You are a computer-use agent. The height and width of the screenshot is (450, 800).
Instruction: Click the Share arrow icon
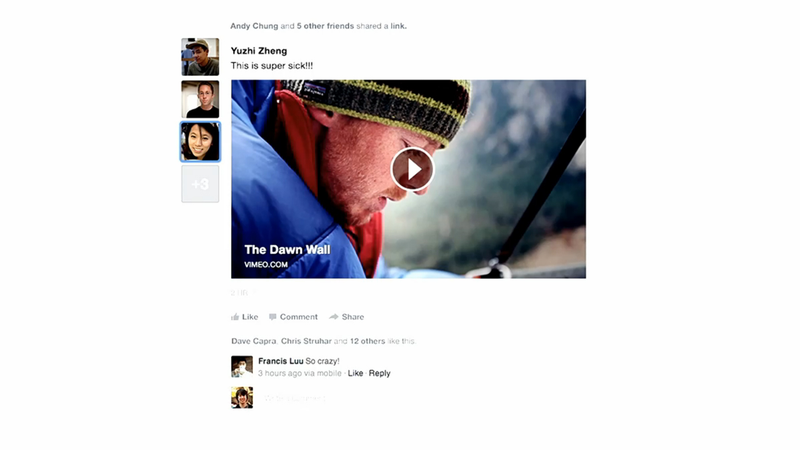[334, 317]
